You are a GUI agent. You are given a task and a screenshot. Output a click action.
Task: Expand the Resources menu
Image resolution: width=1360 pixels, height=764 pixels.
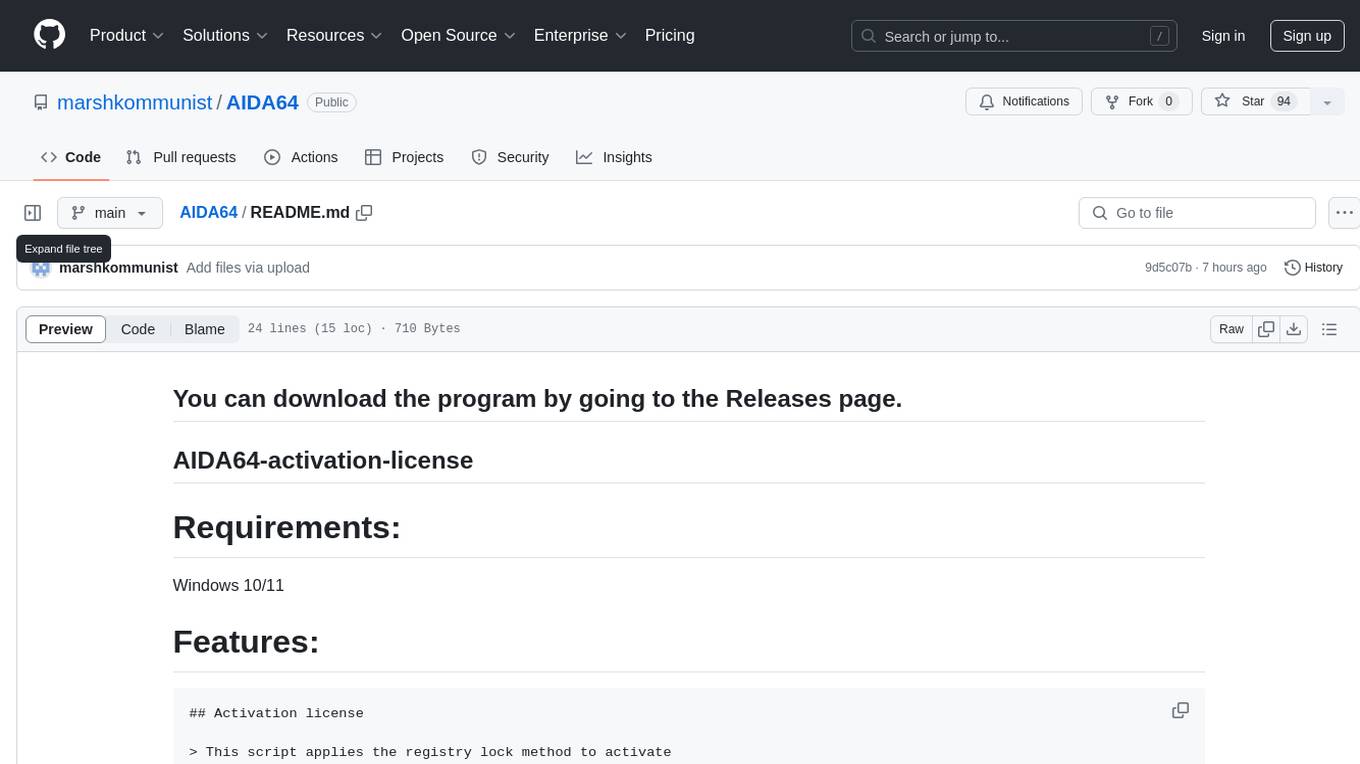(334, 35)
